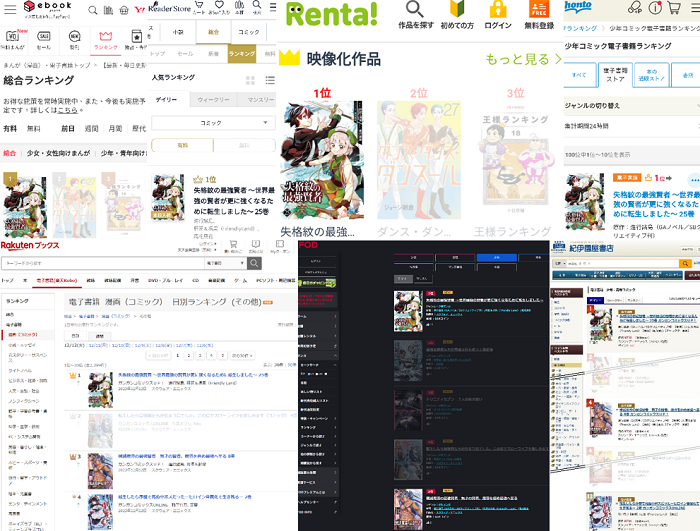This screenshot has width=700, height=531.
Task: Select Reader Store コミック tab
Action: (249, 32)
